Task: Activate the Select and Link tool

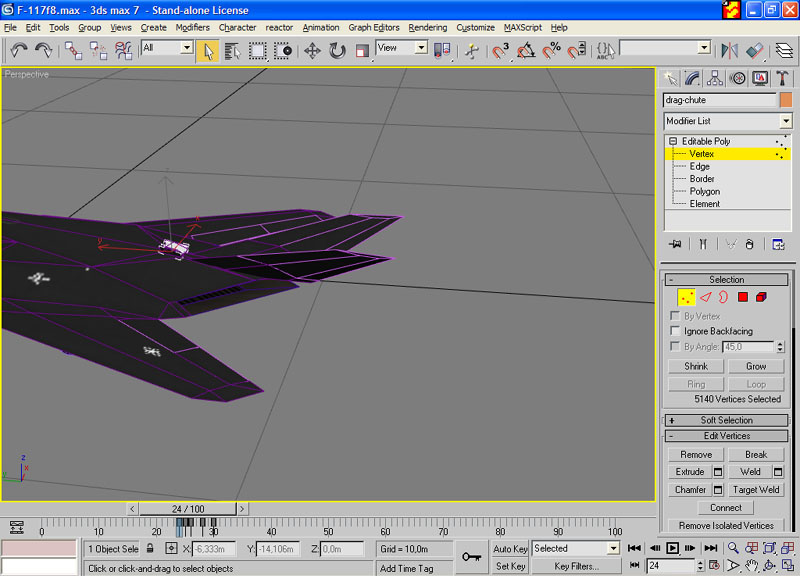Action: tap(73, 51)
